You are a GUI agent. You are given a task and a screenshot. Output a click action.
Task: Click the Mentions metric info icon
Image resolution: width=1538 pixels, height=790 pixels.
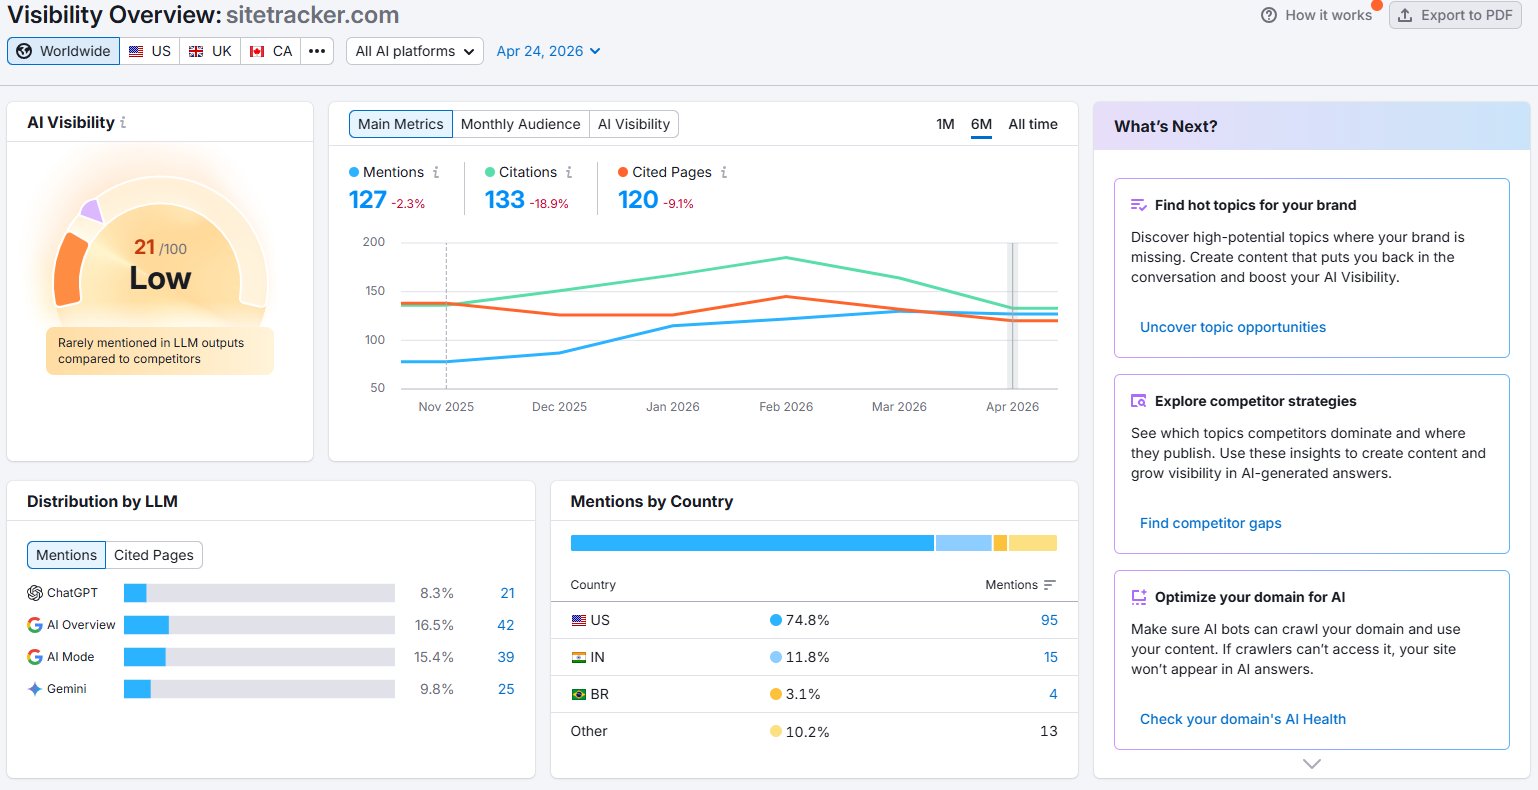point(436,172)
